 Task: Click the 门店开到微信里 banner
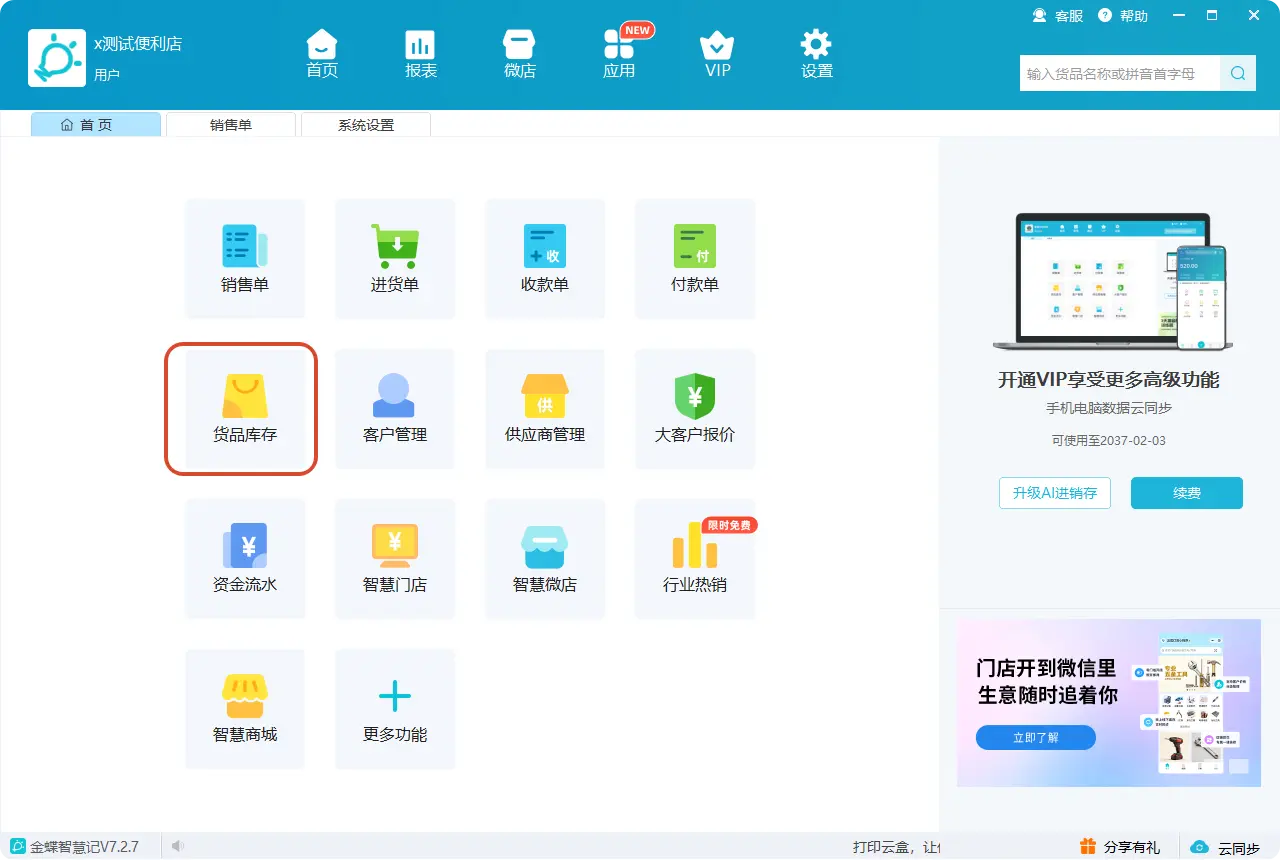pyautogui.click(x=1109, y=703)
